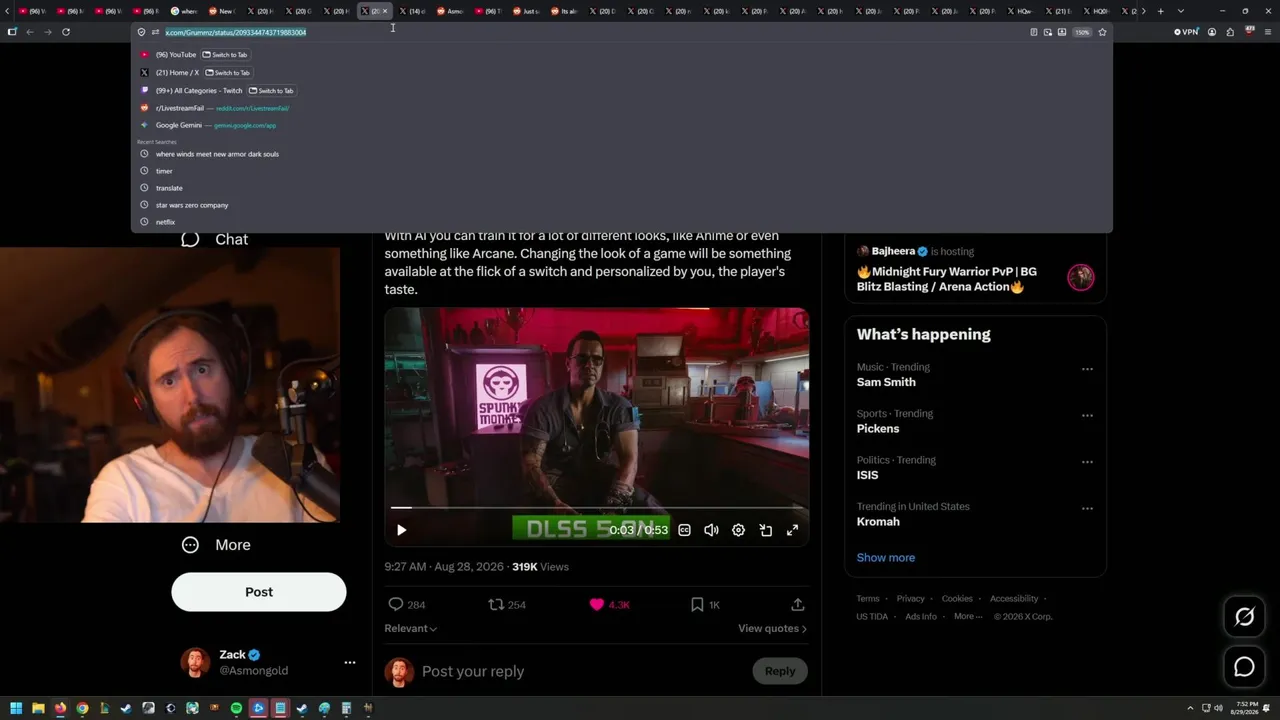The height and width of the screenshot is (720, 1280).
Task: Toggle picture-in-picture for the video
Action: (765, 530)
